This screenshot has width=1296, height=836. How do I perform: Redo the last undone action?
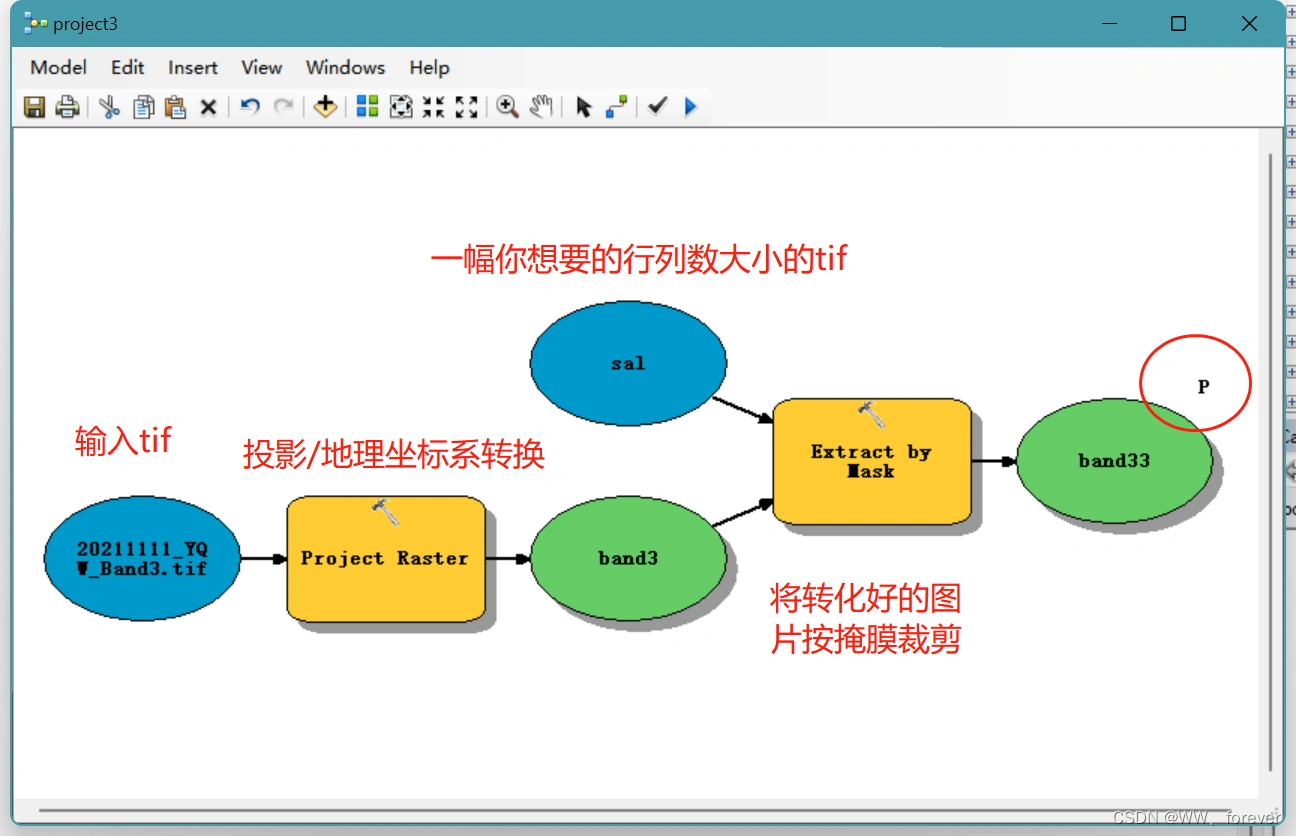click(284, 106)
